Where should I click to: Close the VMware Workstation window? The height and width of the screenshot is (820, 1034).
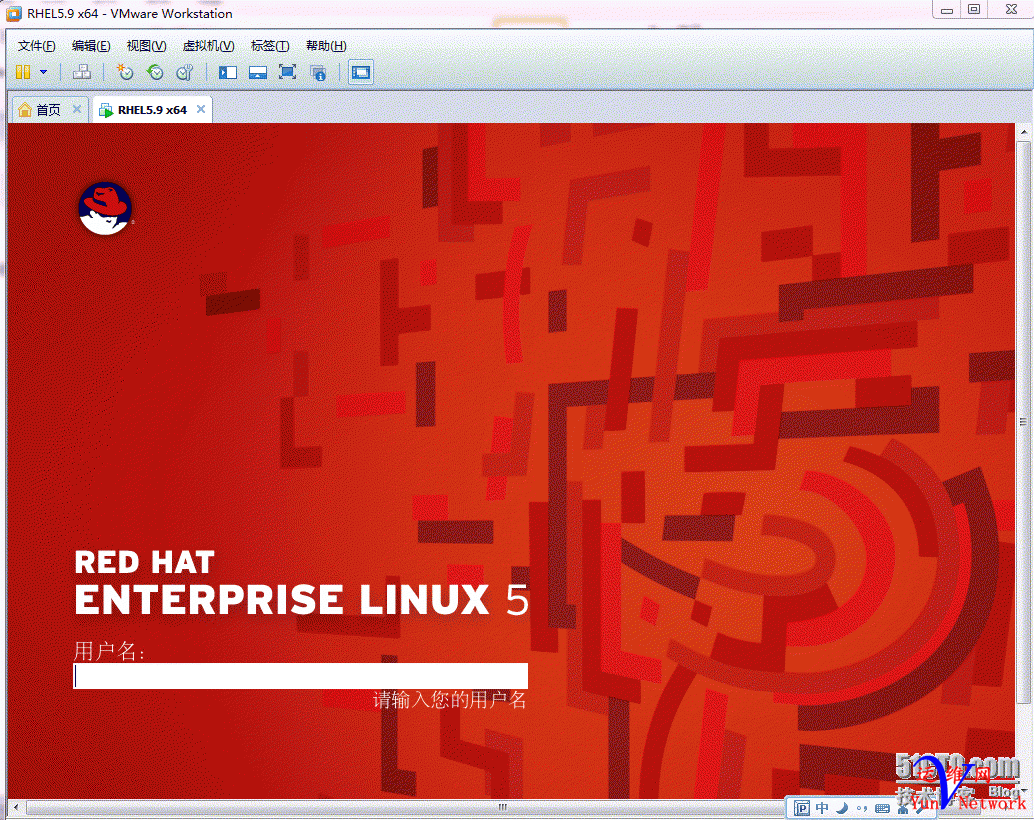1011,10
